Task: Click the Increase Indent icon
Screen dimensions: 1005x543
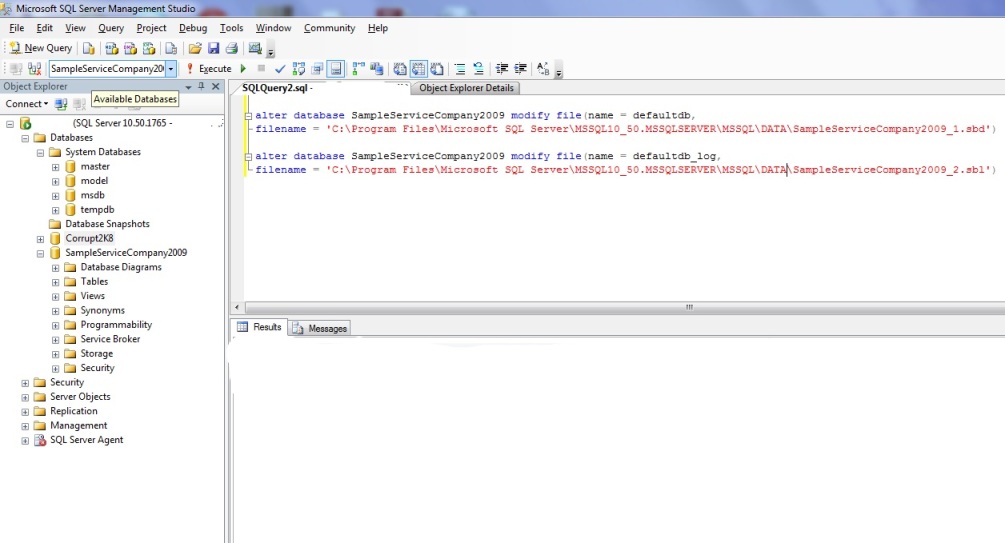Action: [x=520, y=69]
